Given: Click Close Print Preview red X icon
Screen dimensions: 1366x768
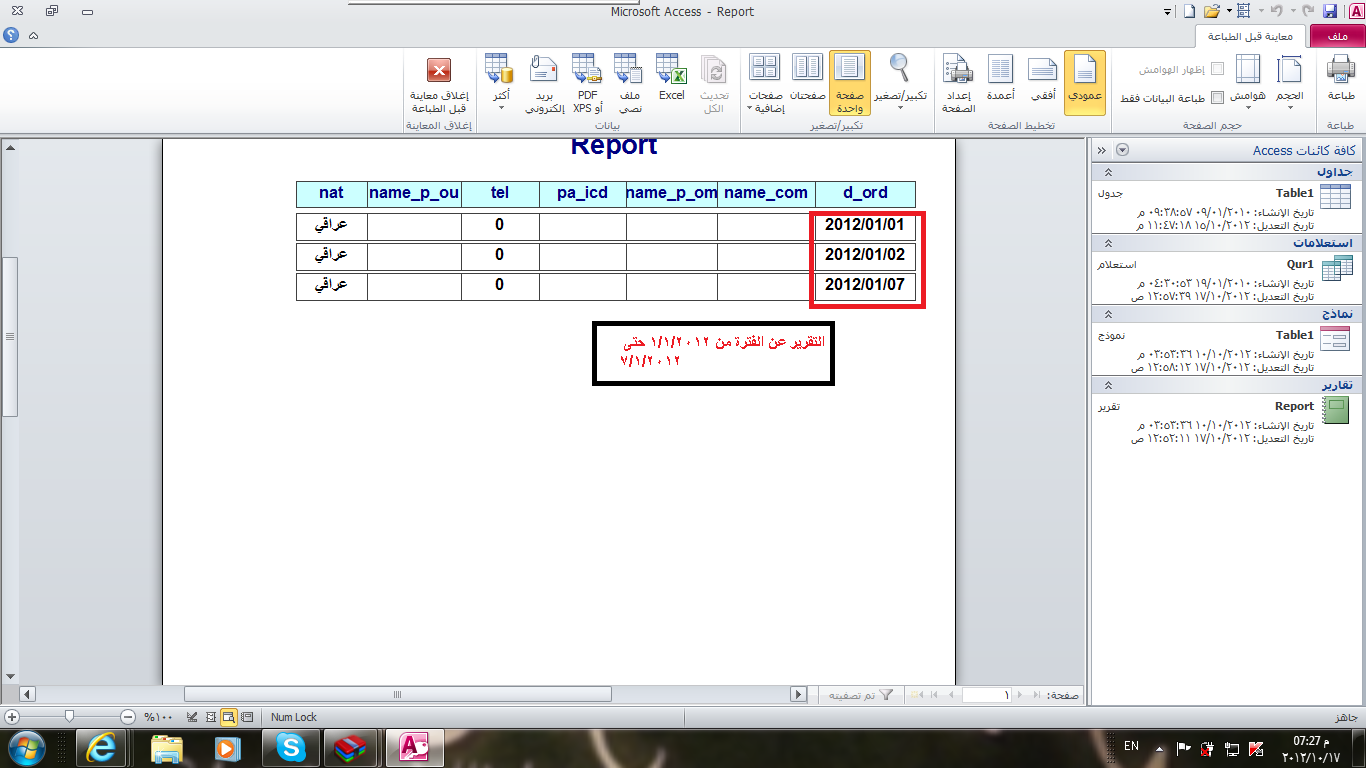Looking at the screenshot, I should (439, 82).
